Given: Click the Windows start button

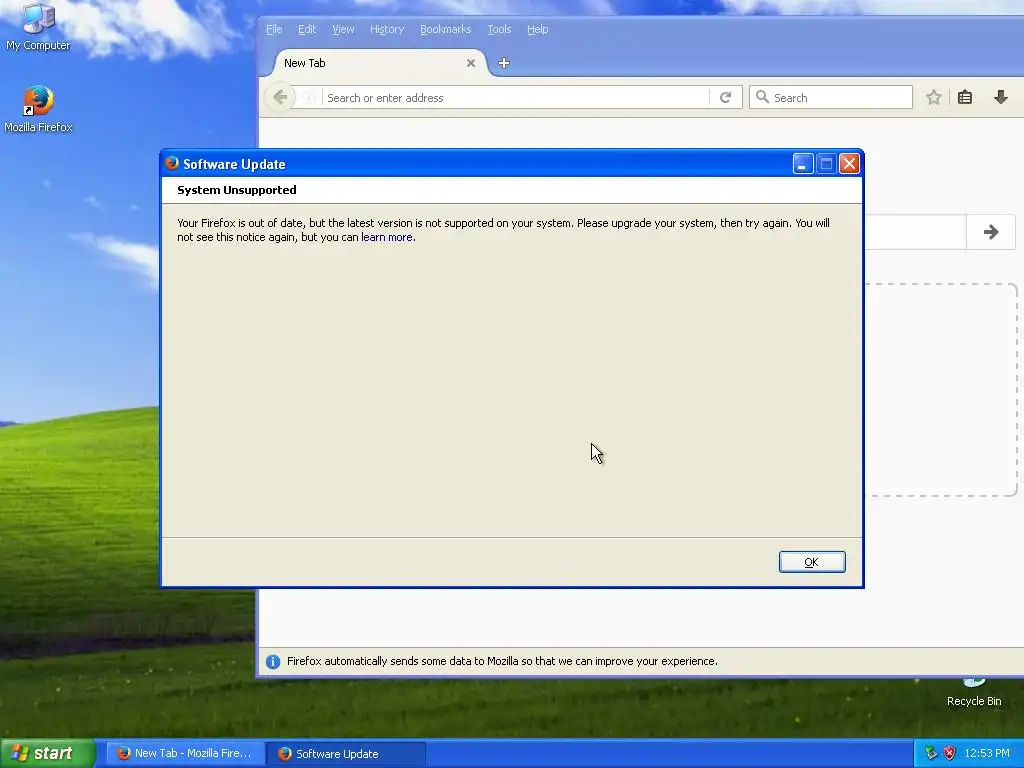Looking at the screenshot, I should (48, 753).
